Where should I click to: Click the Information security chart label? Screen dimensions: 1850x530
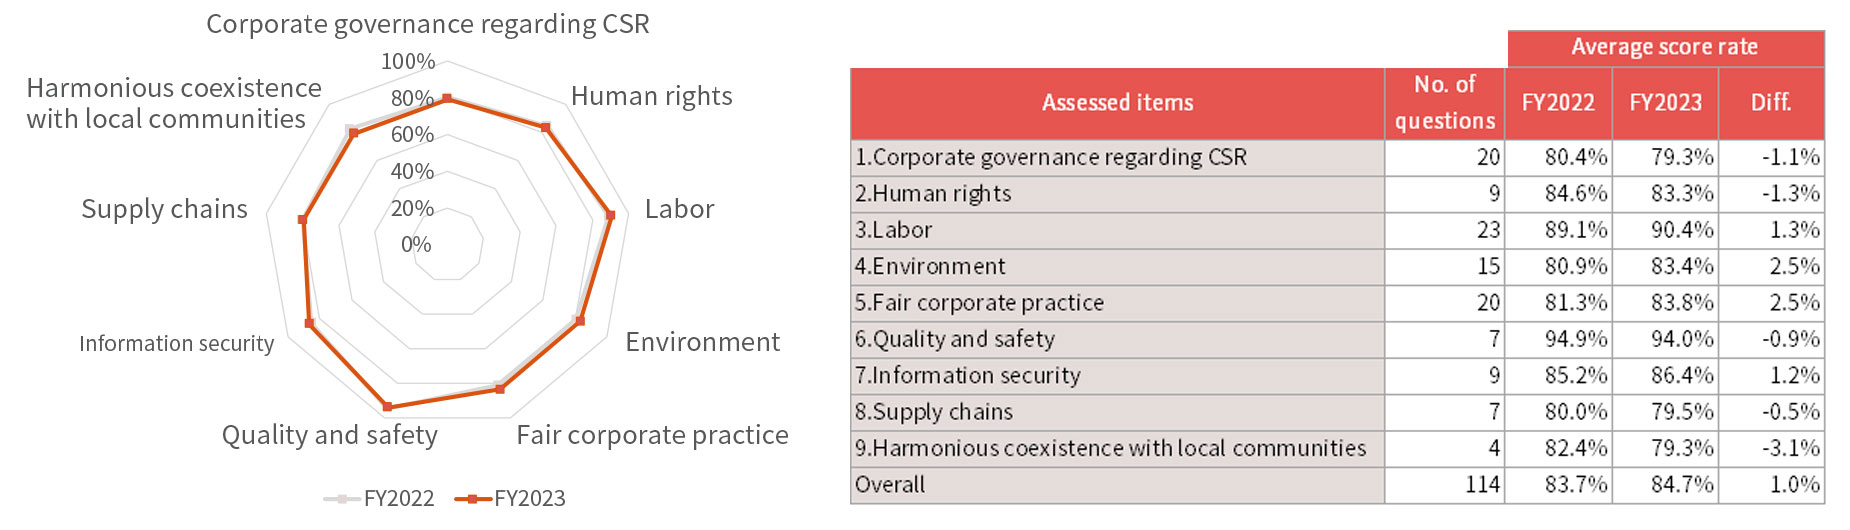pos(176,344)
